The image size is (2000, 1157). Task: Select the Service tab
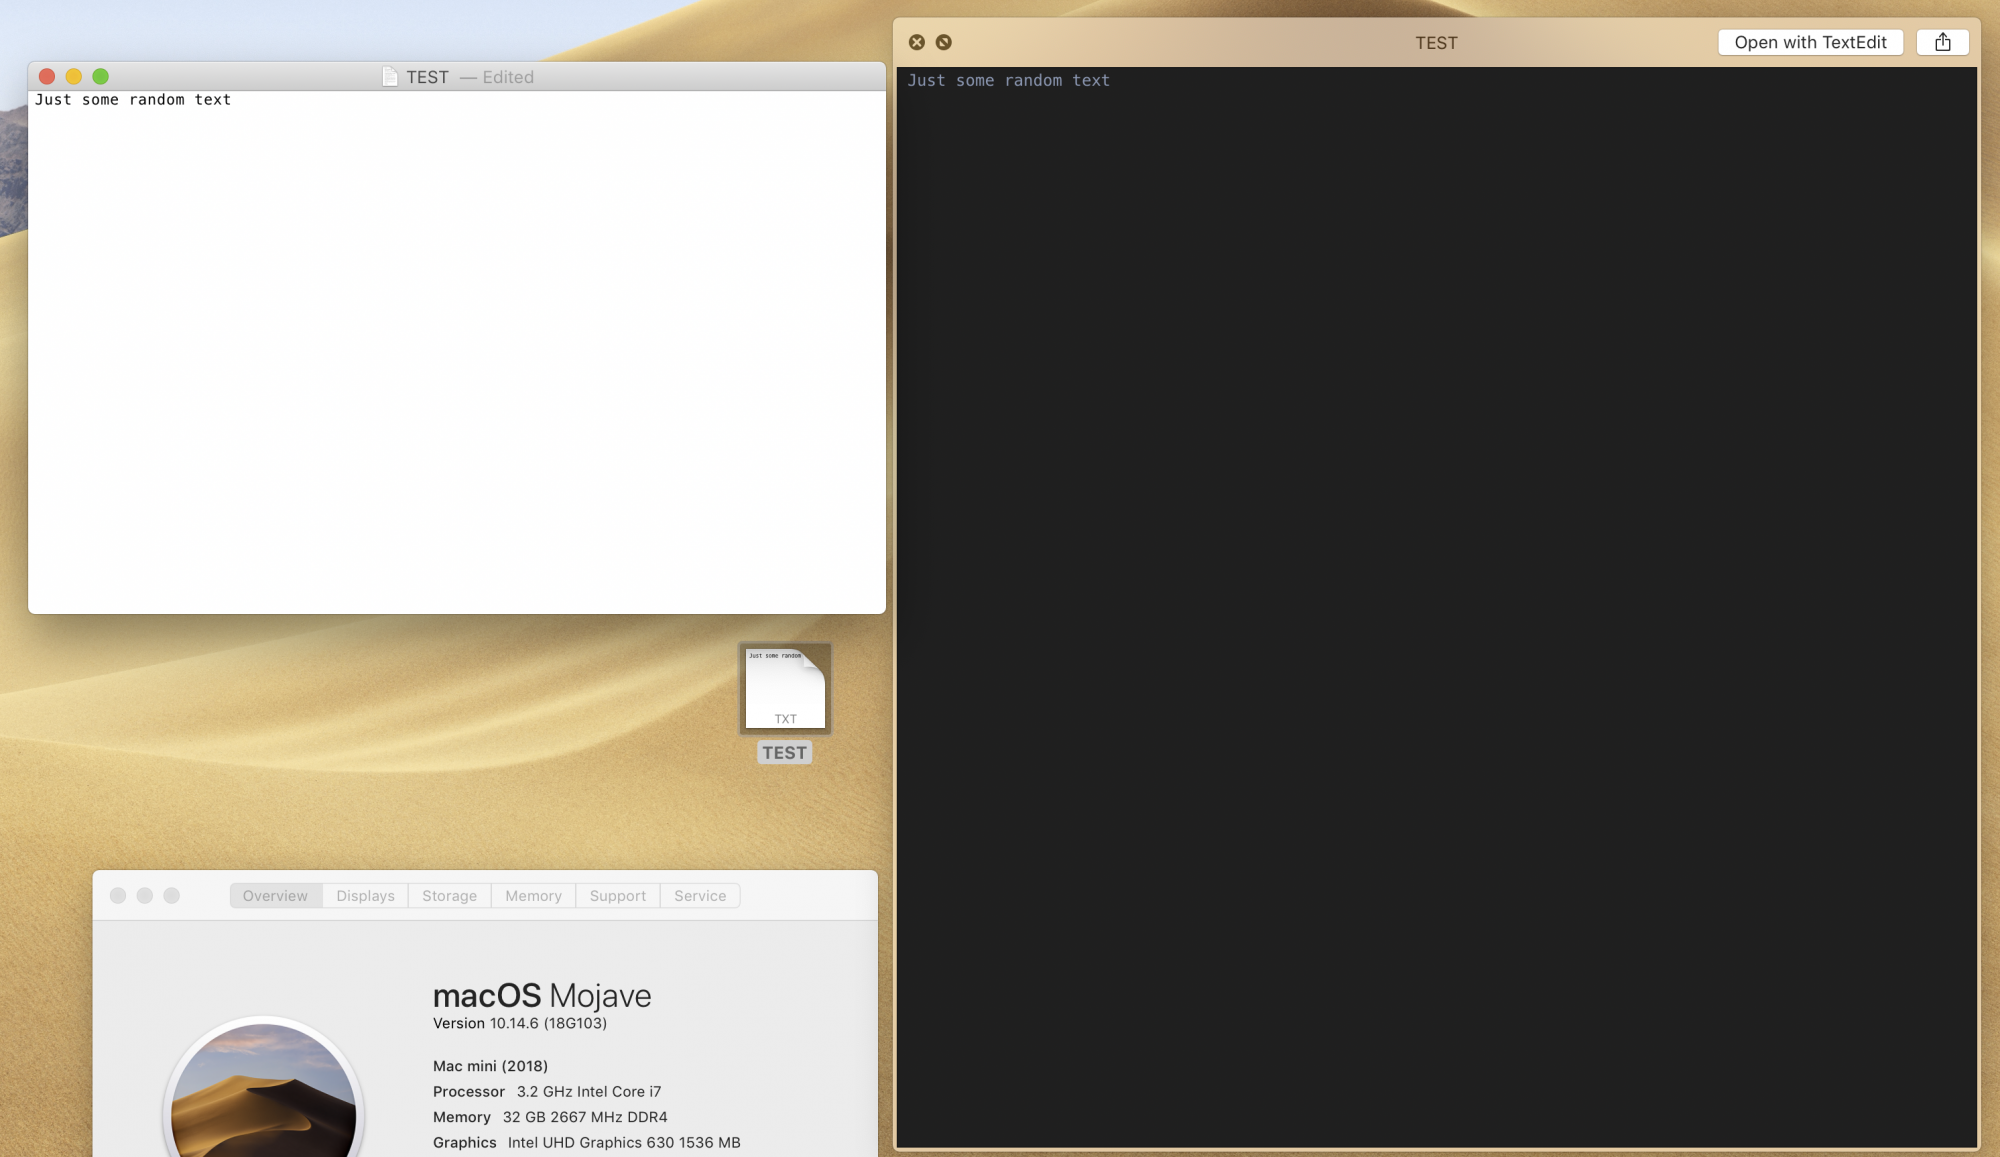[700, 896]
